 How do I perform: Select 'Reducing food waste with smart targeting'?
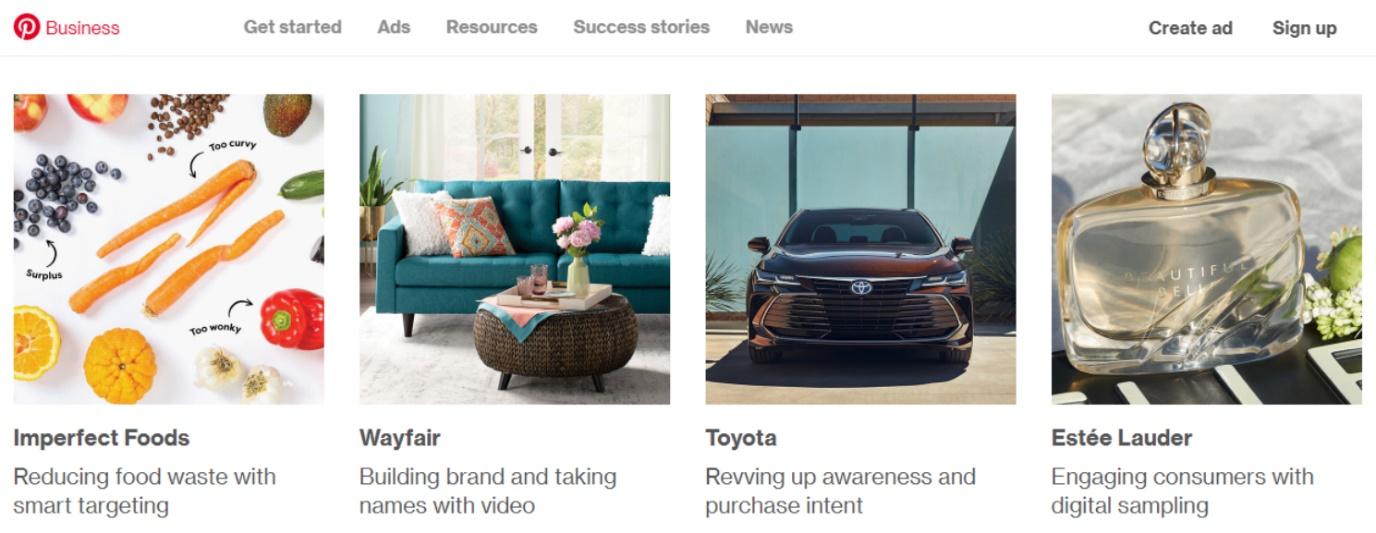pos(145,491)
